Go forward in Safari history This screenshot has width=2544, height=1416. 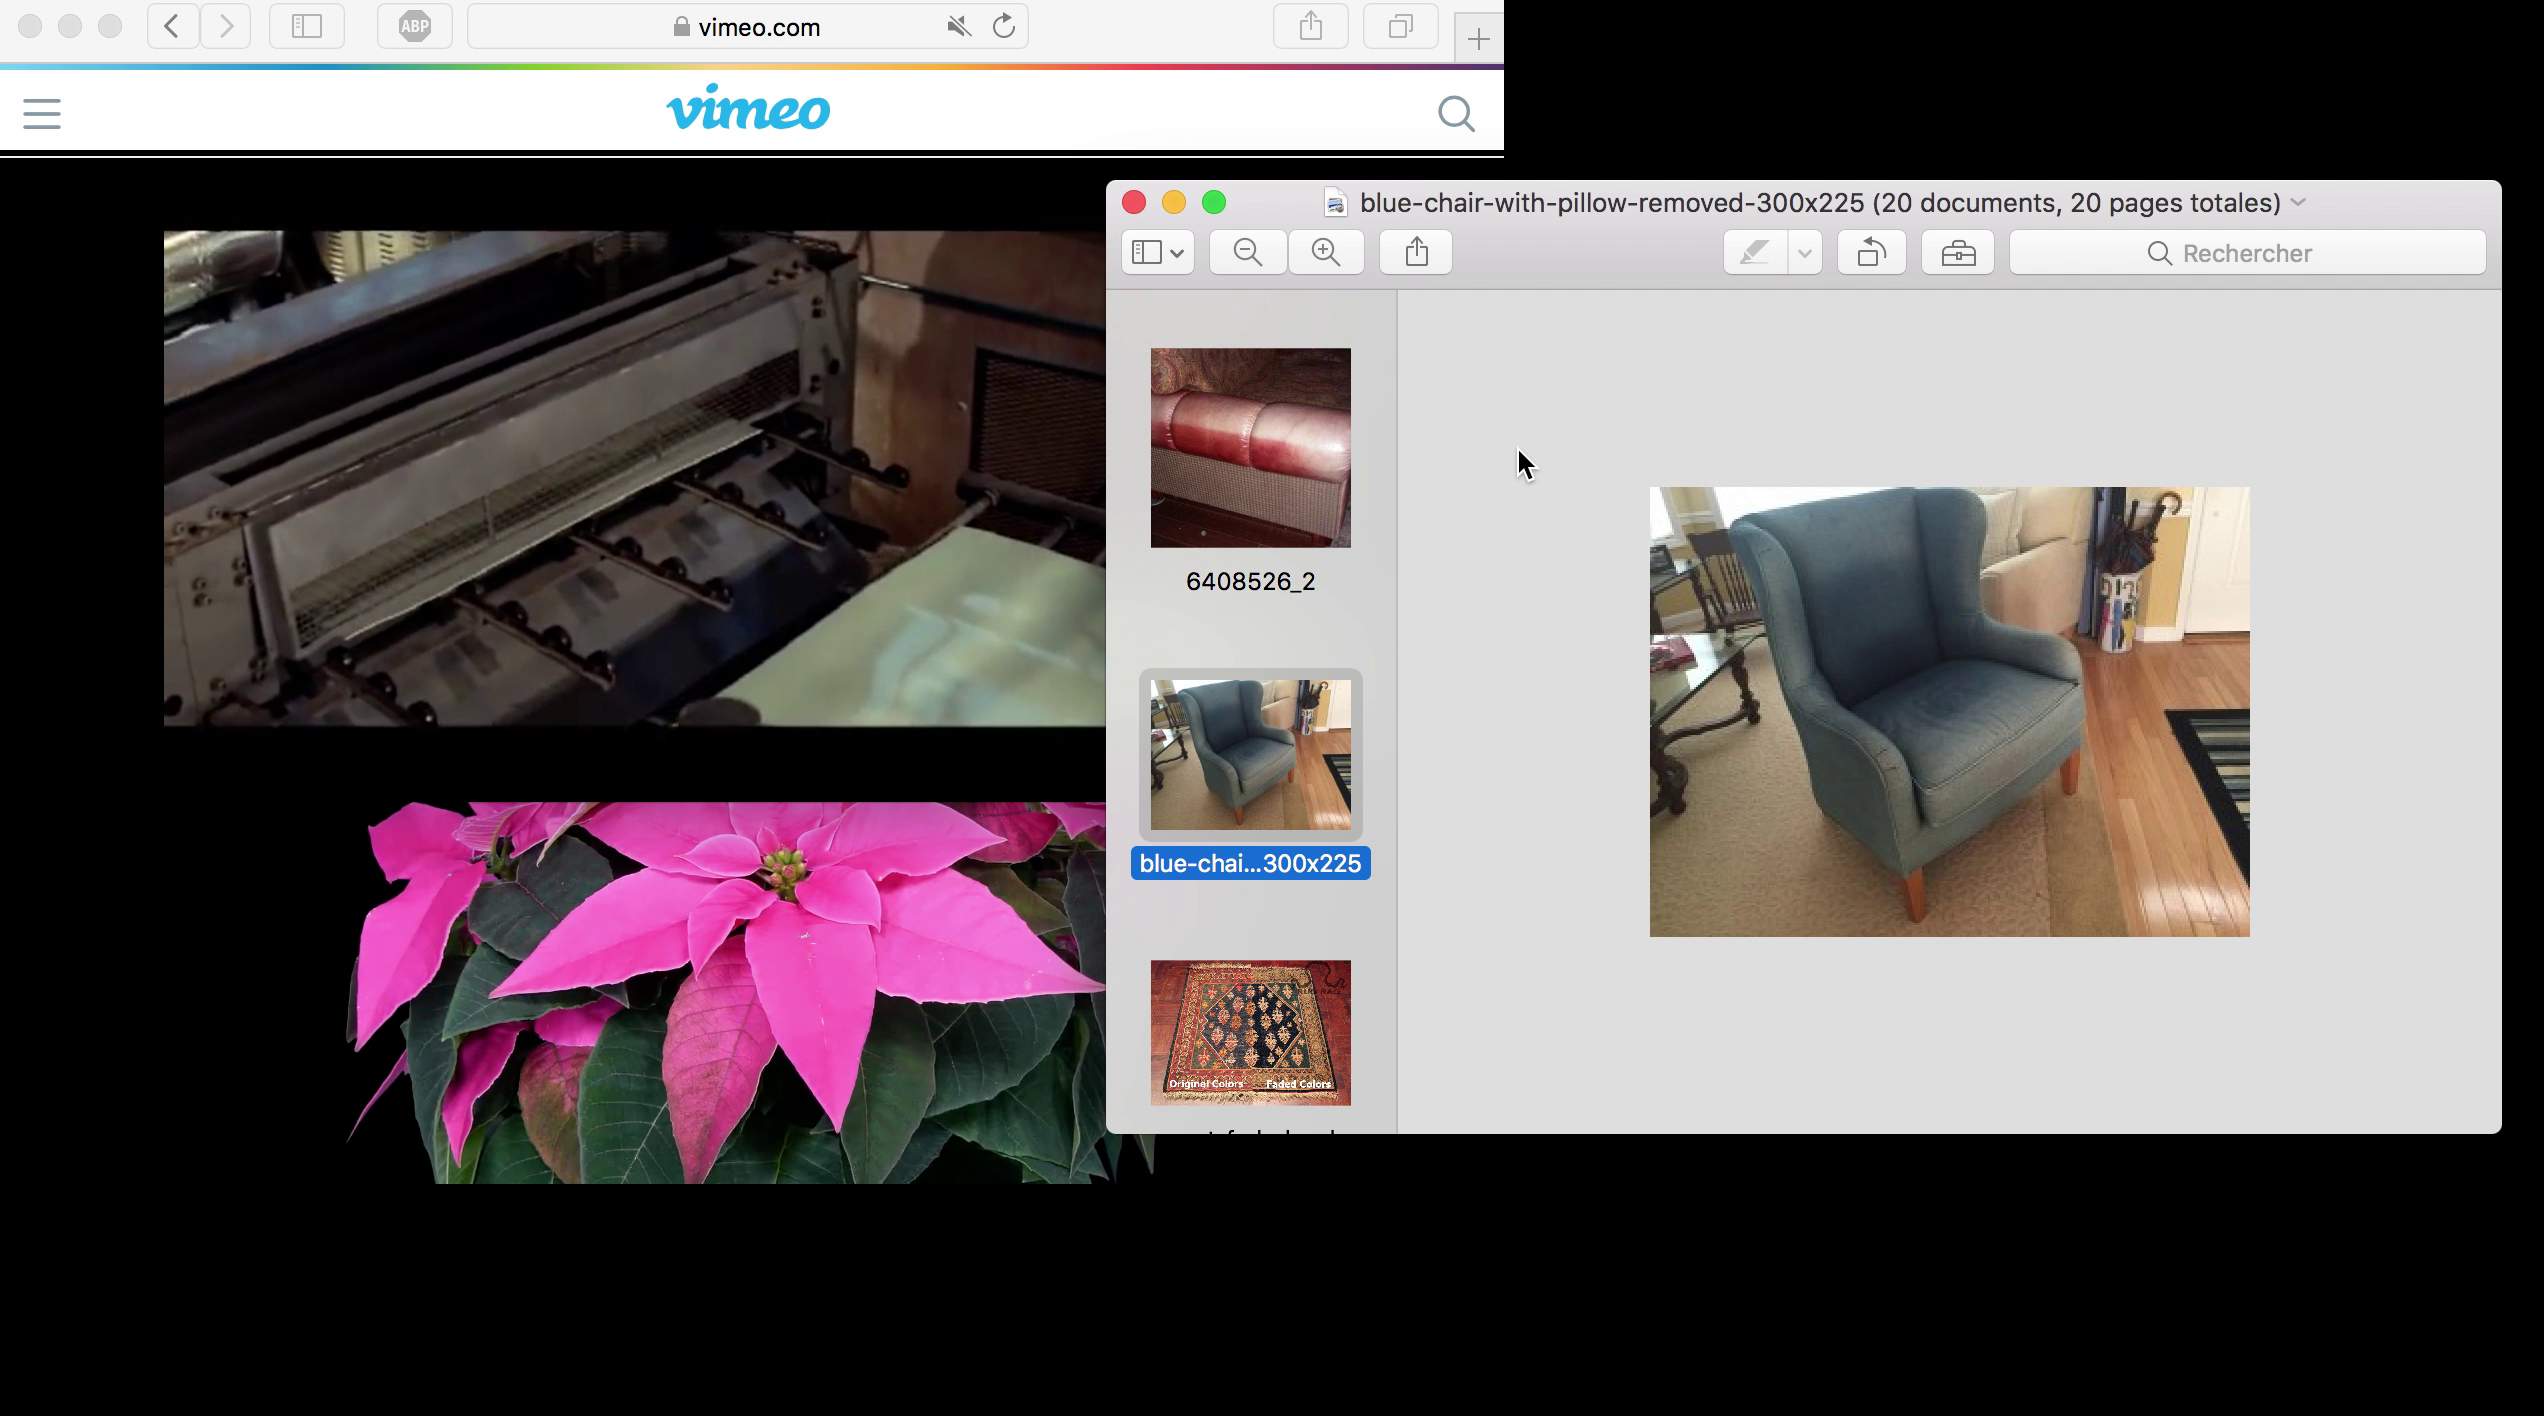pyautogui.click(x=225, y=27)
